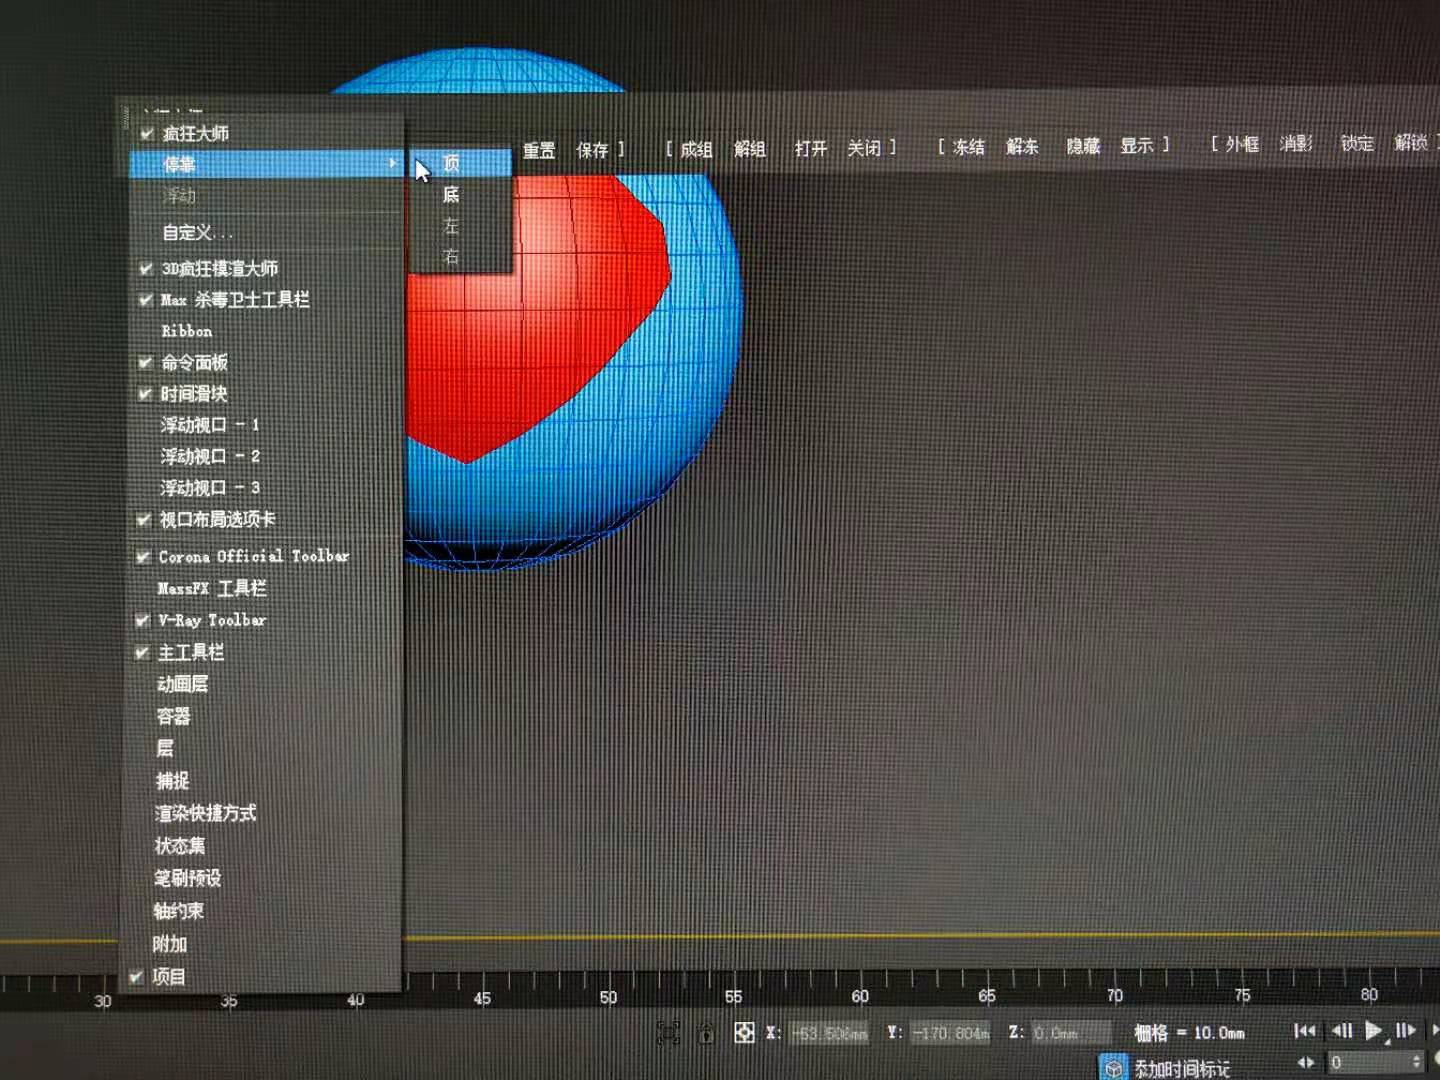The width and height of the screenshot is (1440, 1080).
Task: Click the Y coordinate input field
Action: [x=949, y=1032]
